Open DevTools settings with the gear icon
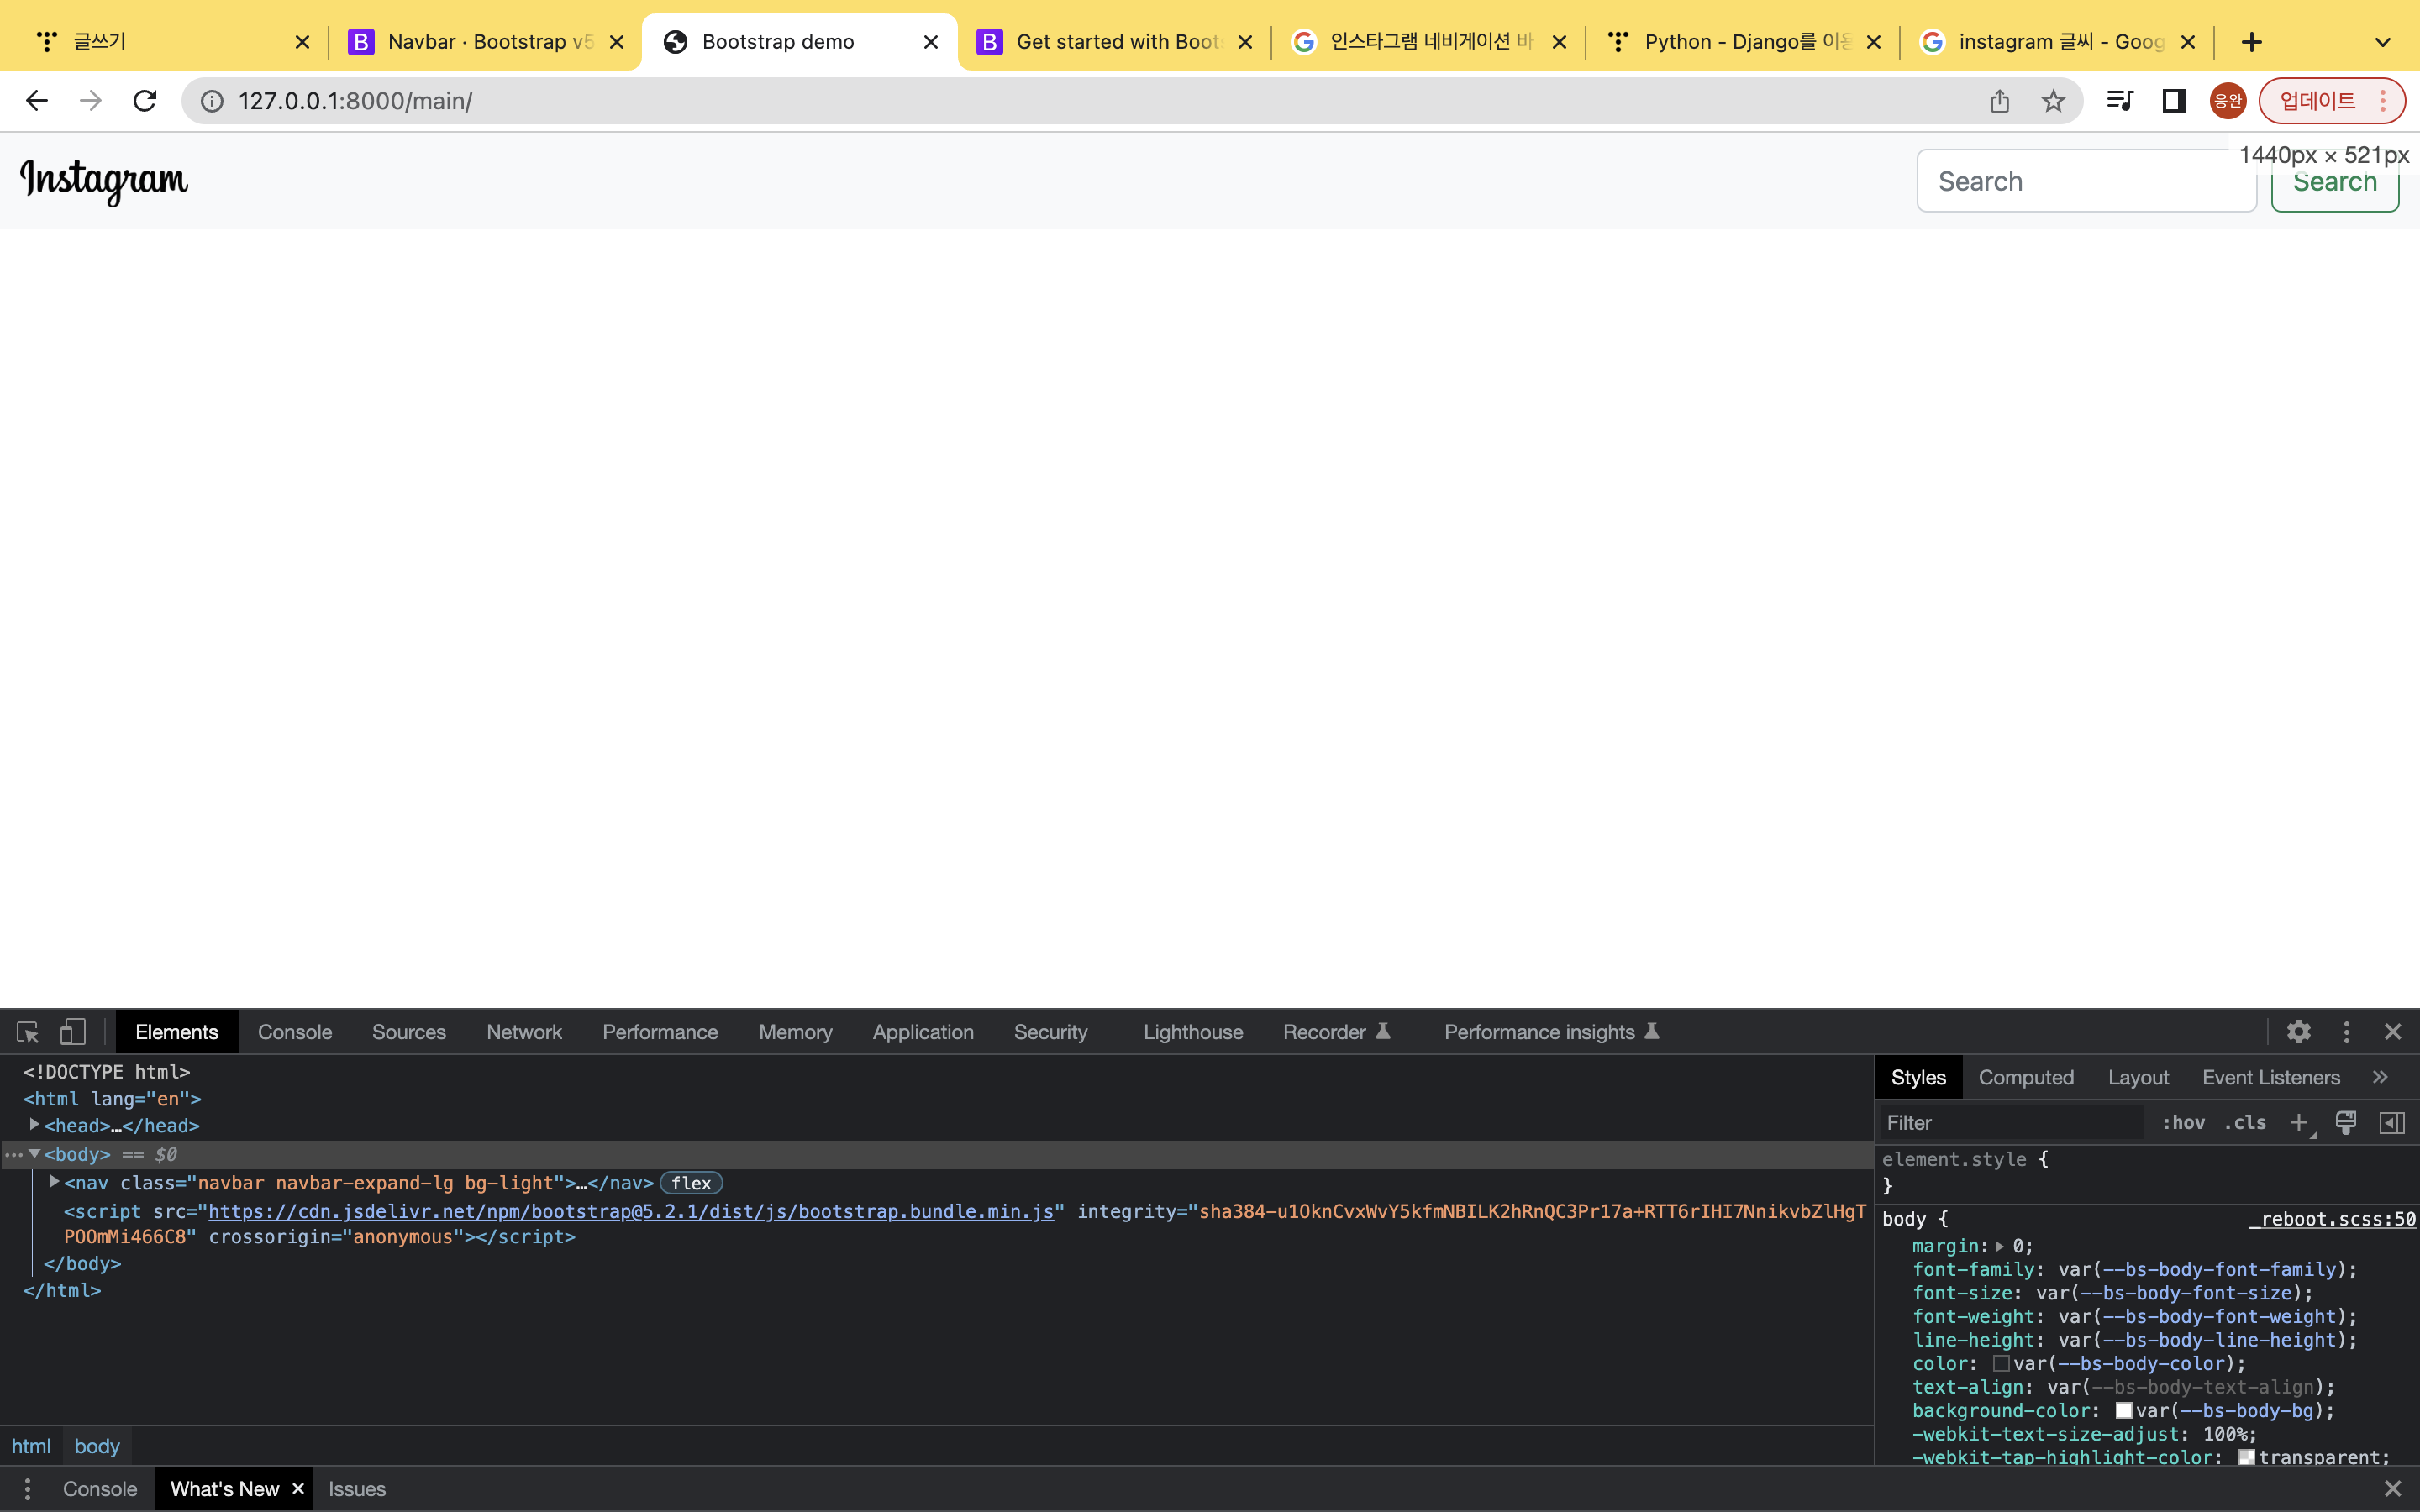 [2299, 1032]
